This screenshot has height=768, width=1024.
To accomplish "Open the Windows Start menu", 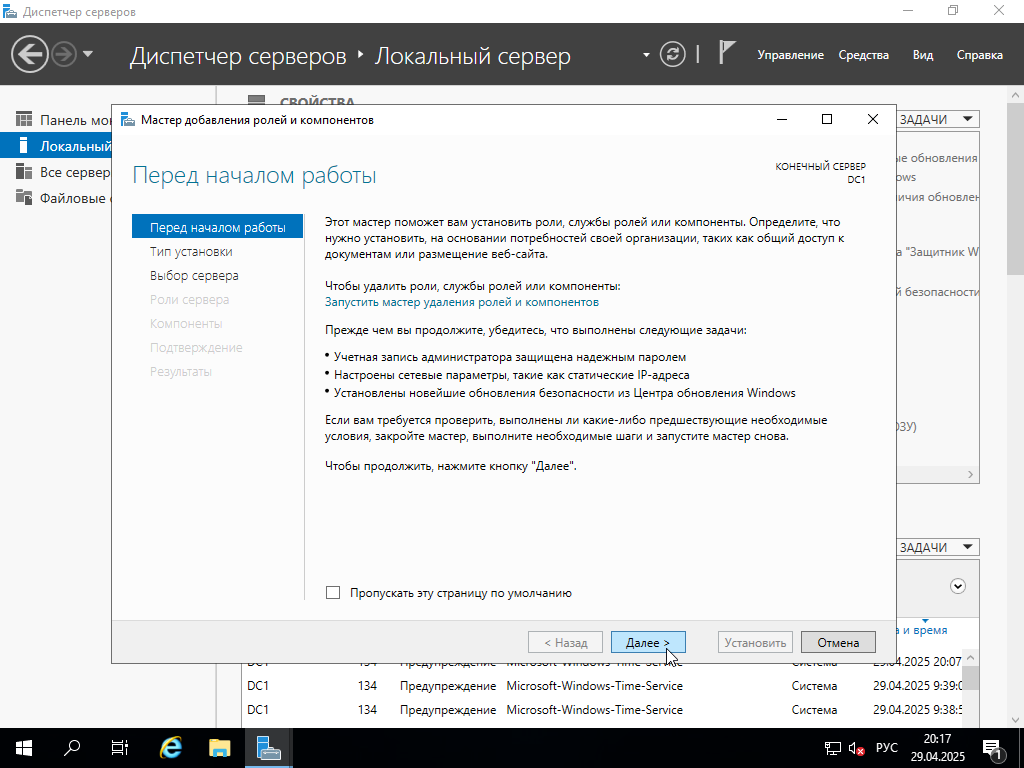I will point(24,748).
